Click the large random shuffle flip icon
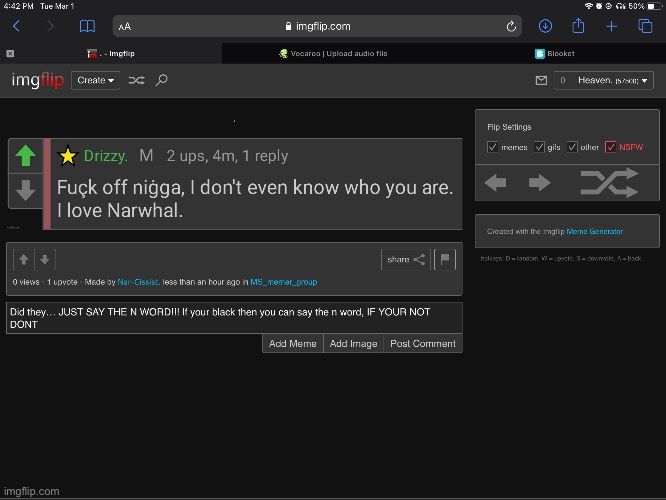666x500 pixels. [610, 183]
